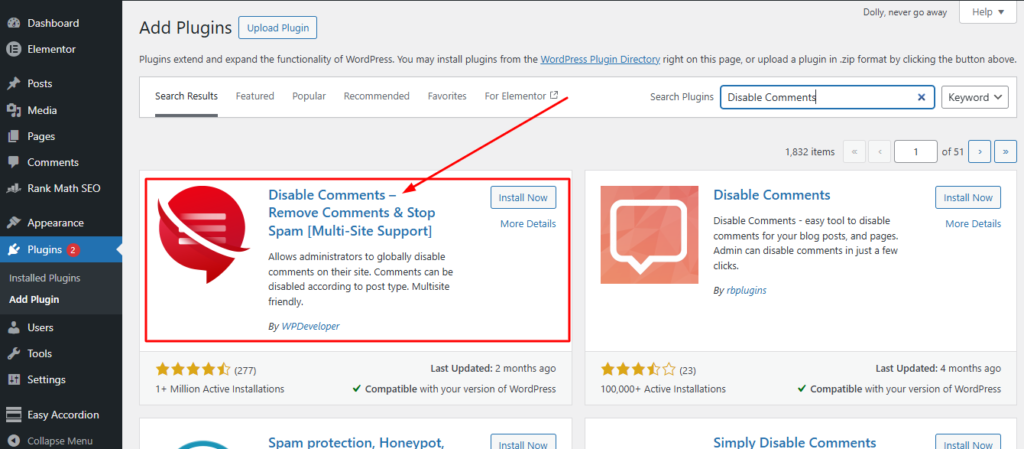This screenshot has height=449, width=1024.
Task: Click the Elementor sidebar icon
Action: click(x=13, y=49)
